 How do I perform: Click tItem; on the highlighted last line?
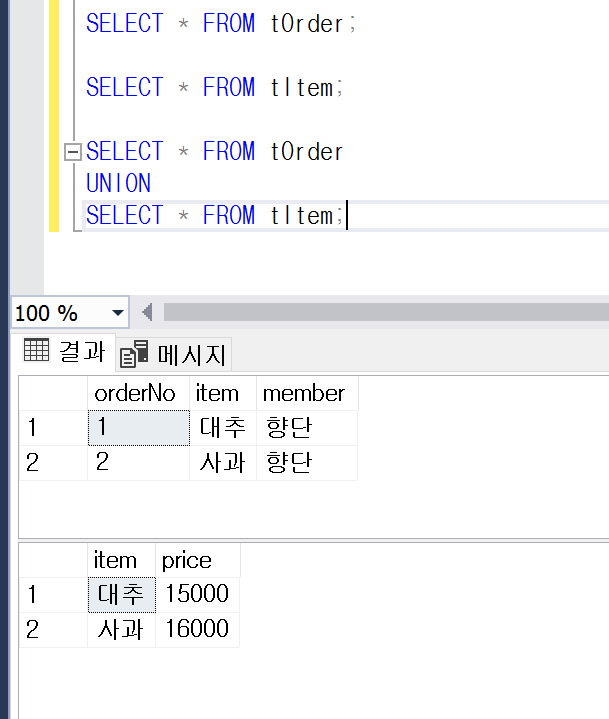click(x=306, y=216)
